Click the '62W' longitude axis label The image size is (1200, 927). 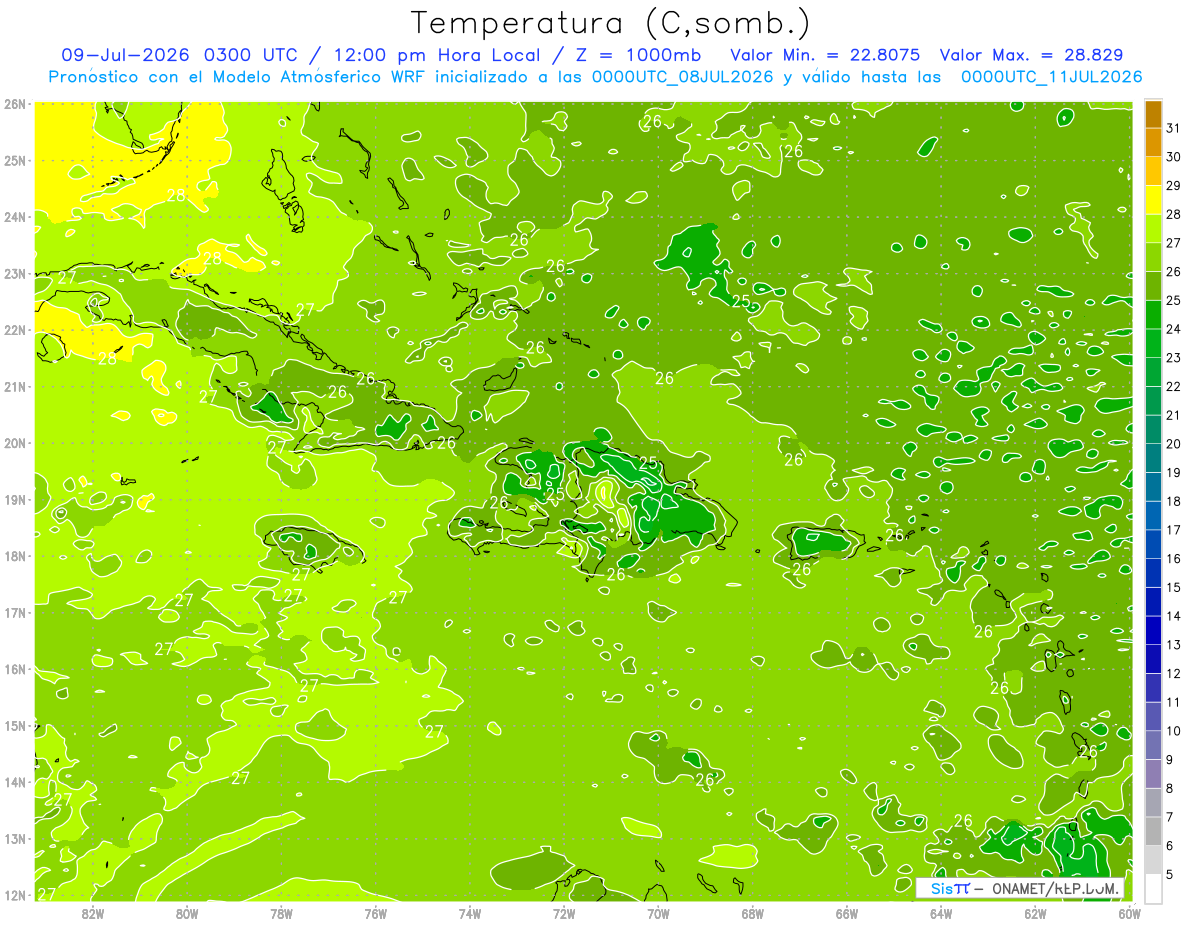click(1035, 912)
